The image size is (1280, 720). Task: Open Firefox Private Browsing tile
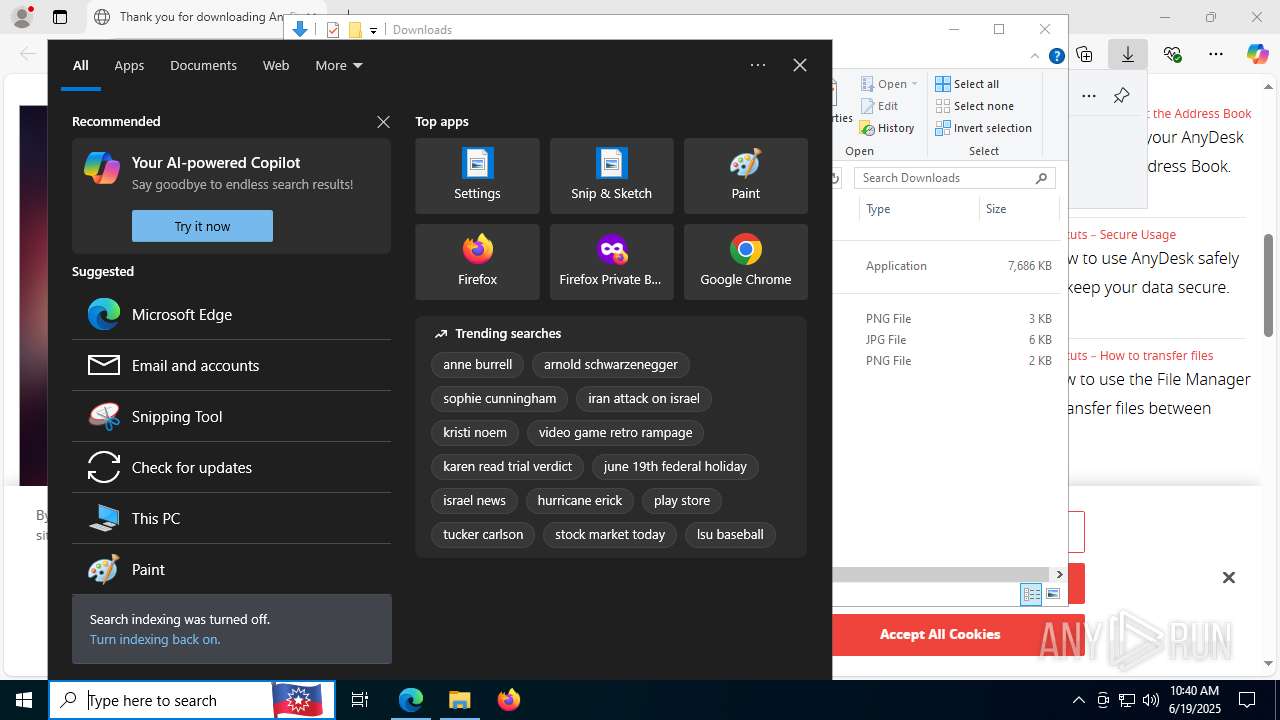point(611,262)
